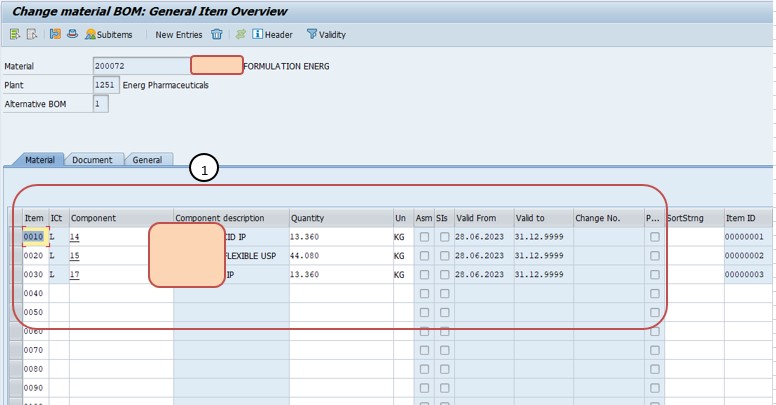This screenshot has width=776, height=405.
Task: Click the green arrows icon beside Header
Action: (x=241, y=34)
